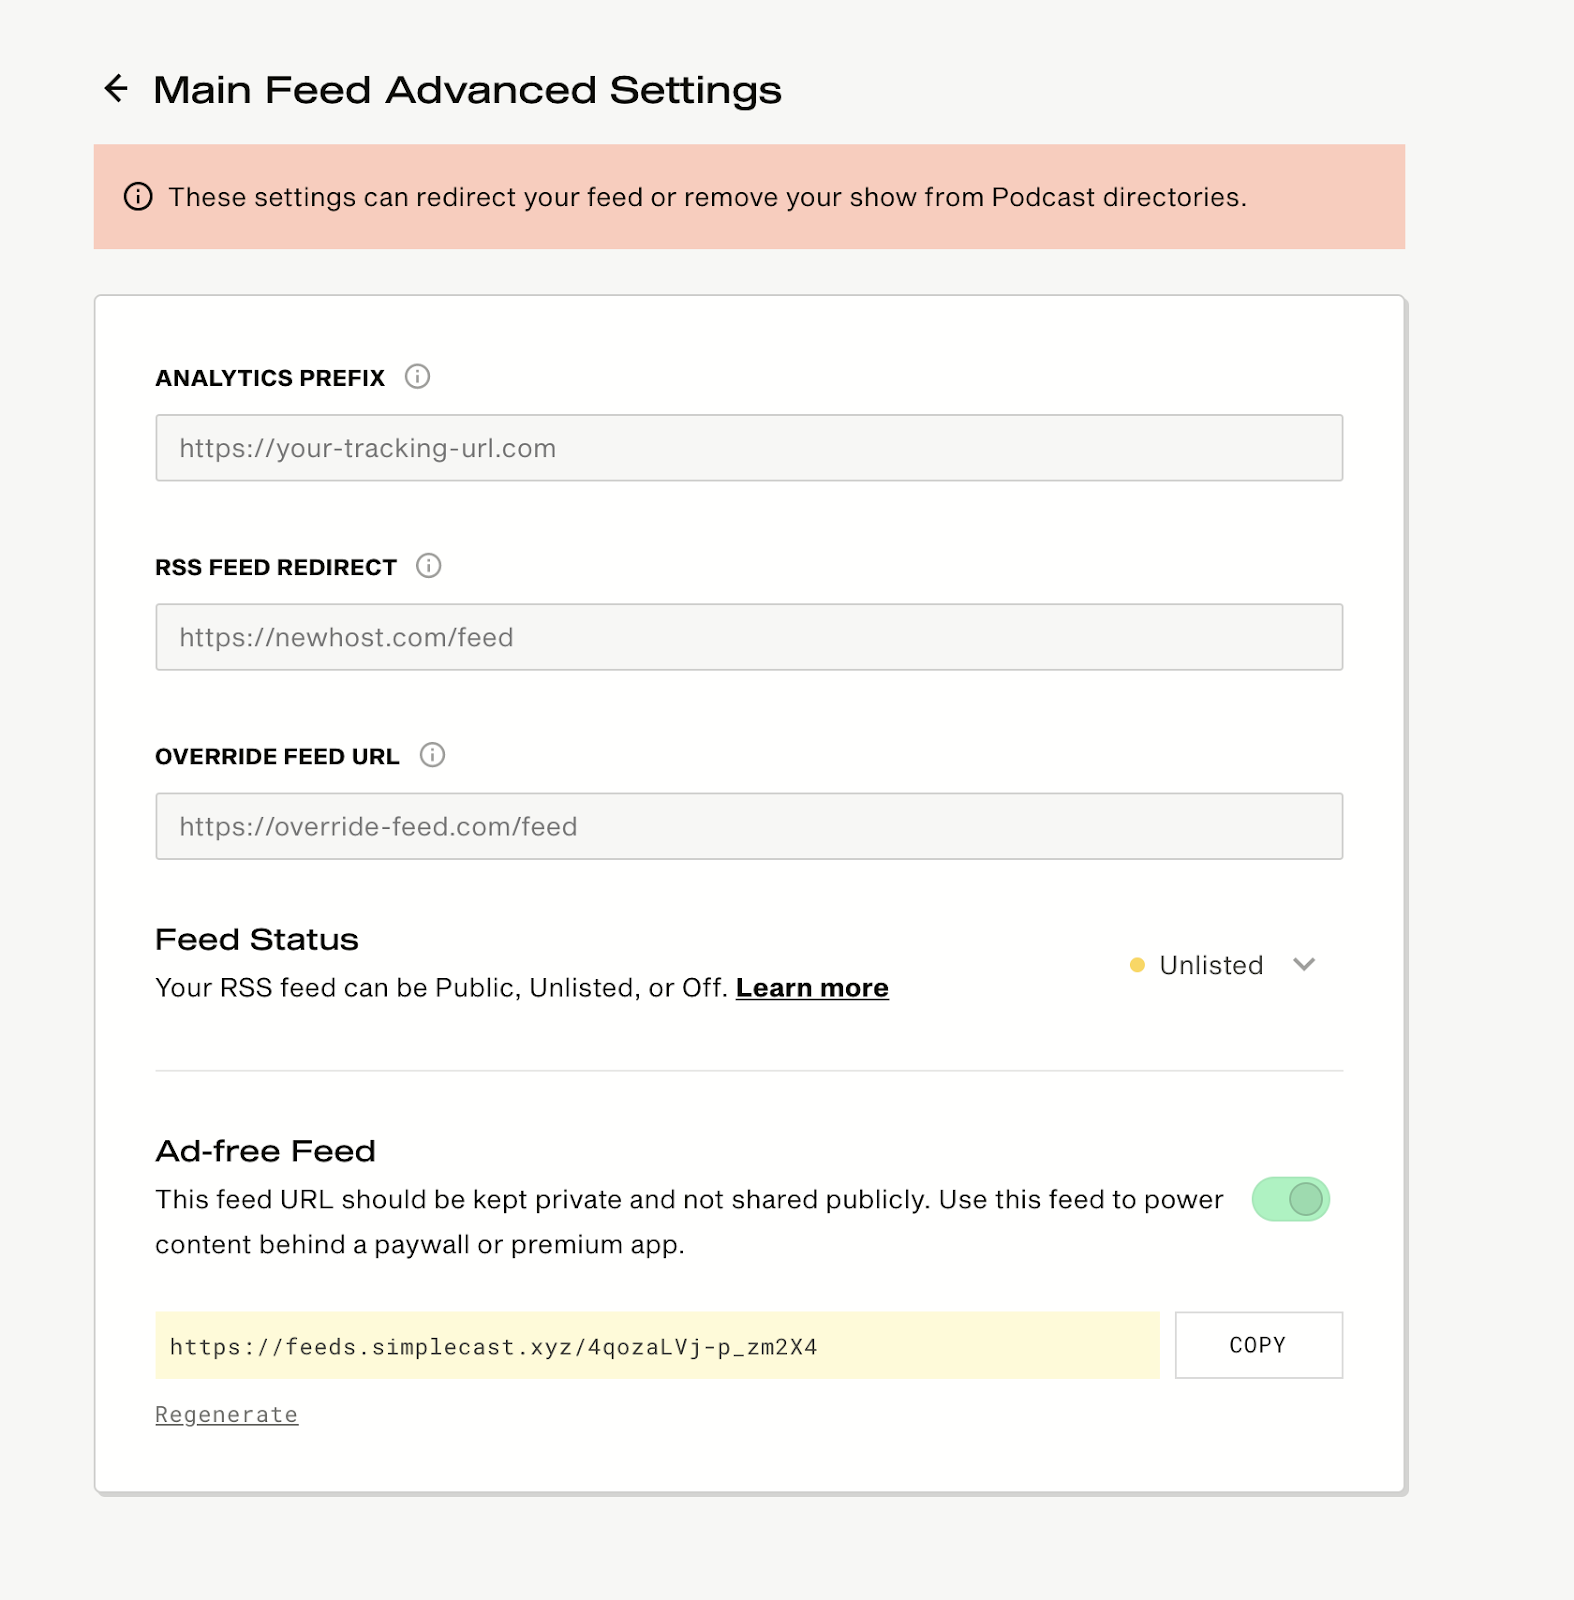Open the Learn more link
1574x1600 pixels.
[812, 988]
